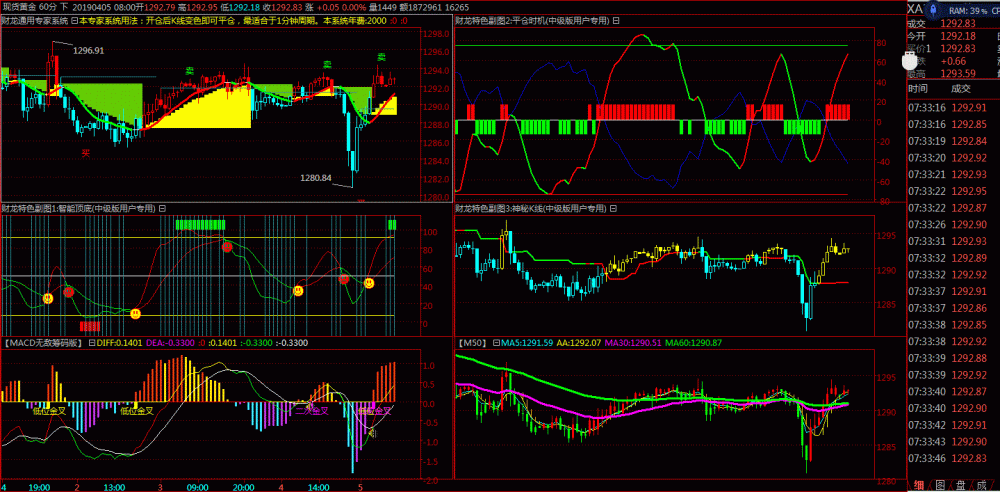Viewport: 1000px width, 492px height.
Task: Click the 09:00 time axis label
Action: 197,487
